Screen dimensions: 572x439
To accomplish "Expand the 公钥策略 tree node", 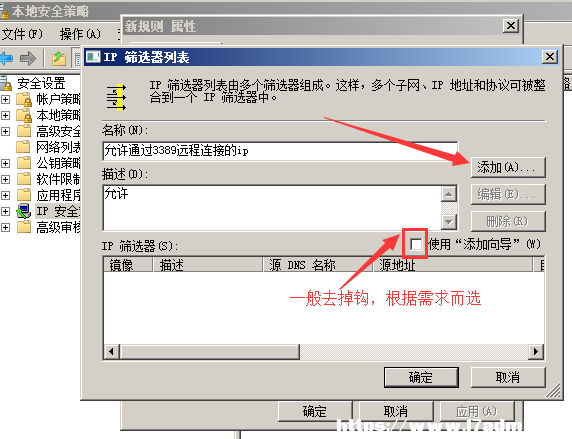I will point(5,163).
